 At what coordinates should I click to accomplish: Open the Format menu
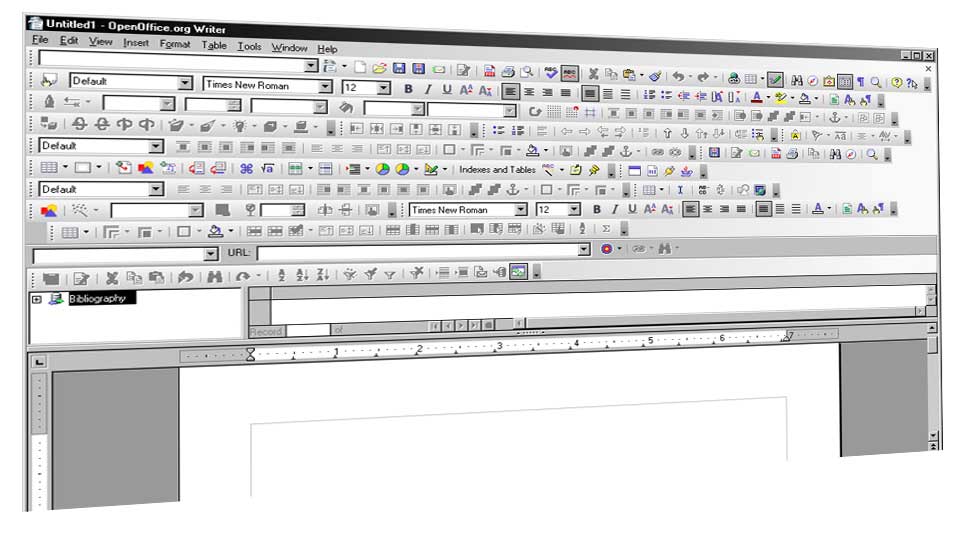tap(175, 44)
